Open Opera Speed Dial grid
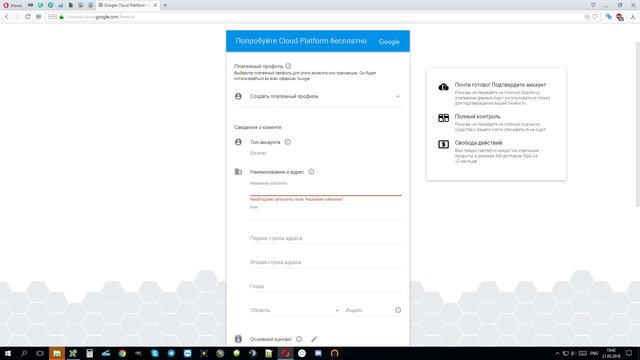Viewport: 640px width, 360px height. pyautogui.click(x=38, y=17)
